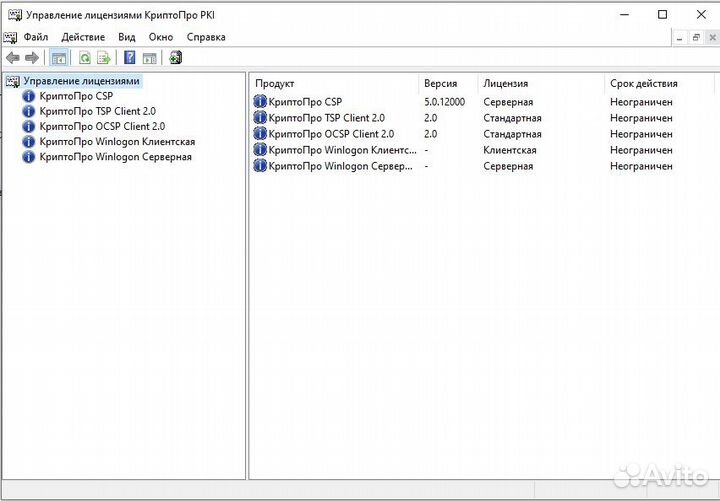Open the Справка menu
This screenshot has width=720, height=501.
206,37
